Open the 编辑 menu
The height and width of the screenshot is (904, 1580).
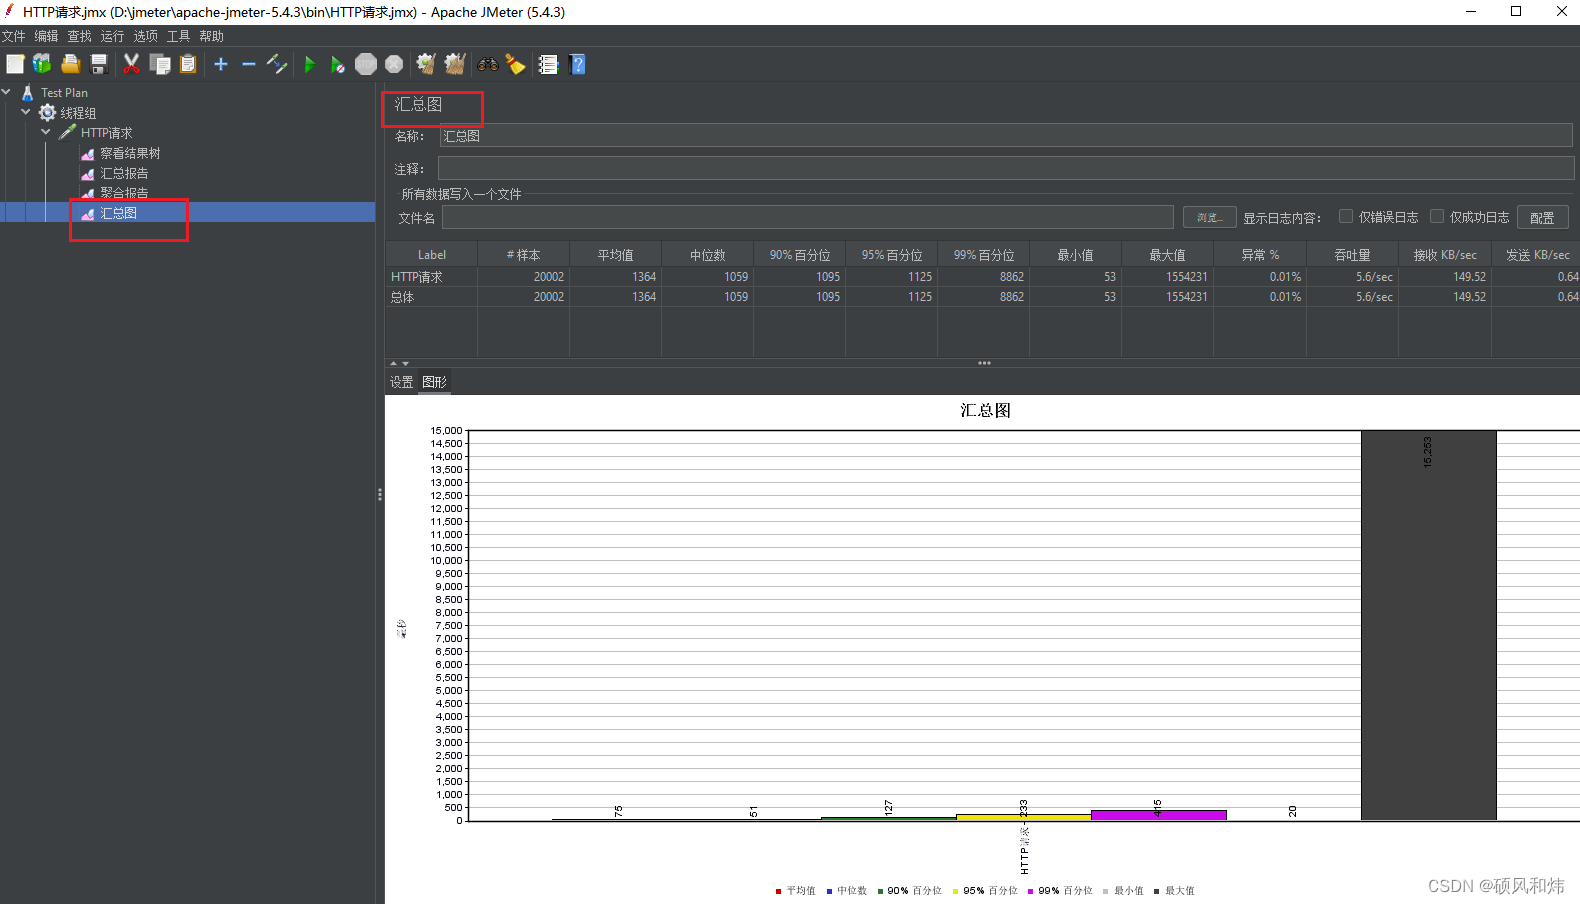coord(46,36)
